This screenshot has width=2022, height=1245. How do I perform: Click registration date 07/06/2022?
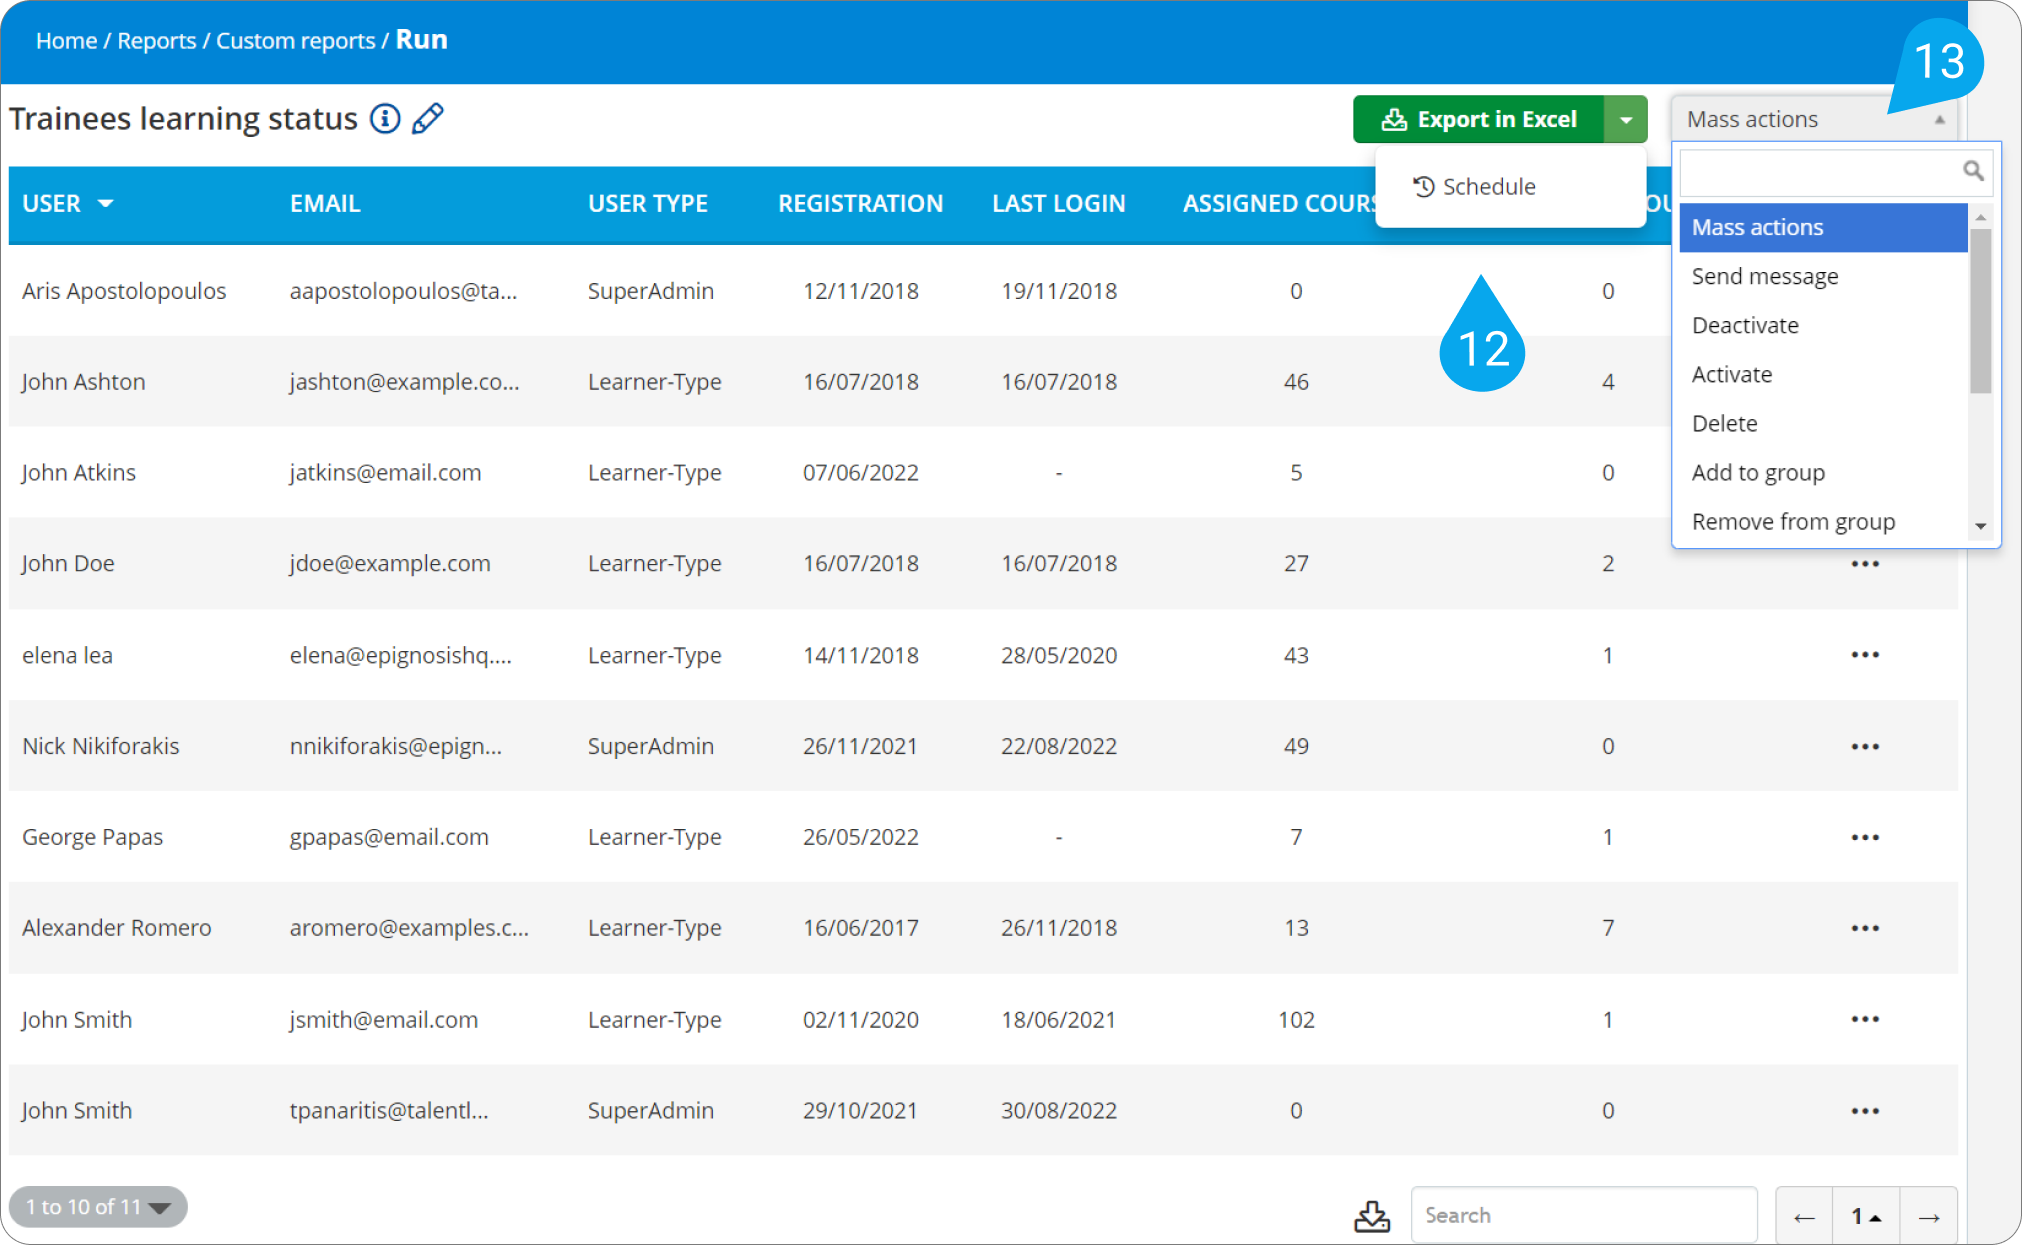861,473
